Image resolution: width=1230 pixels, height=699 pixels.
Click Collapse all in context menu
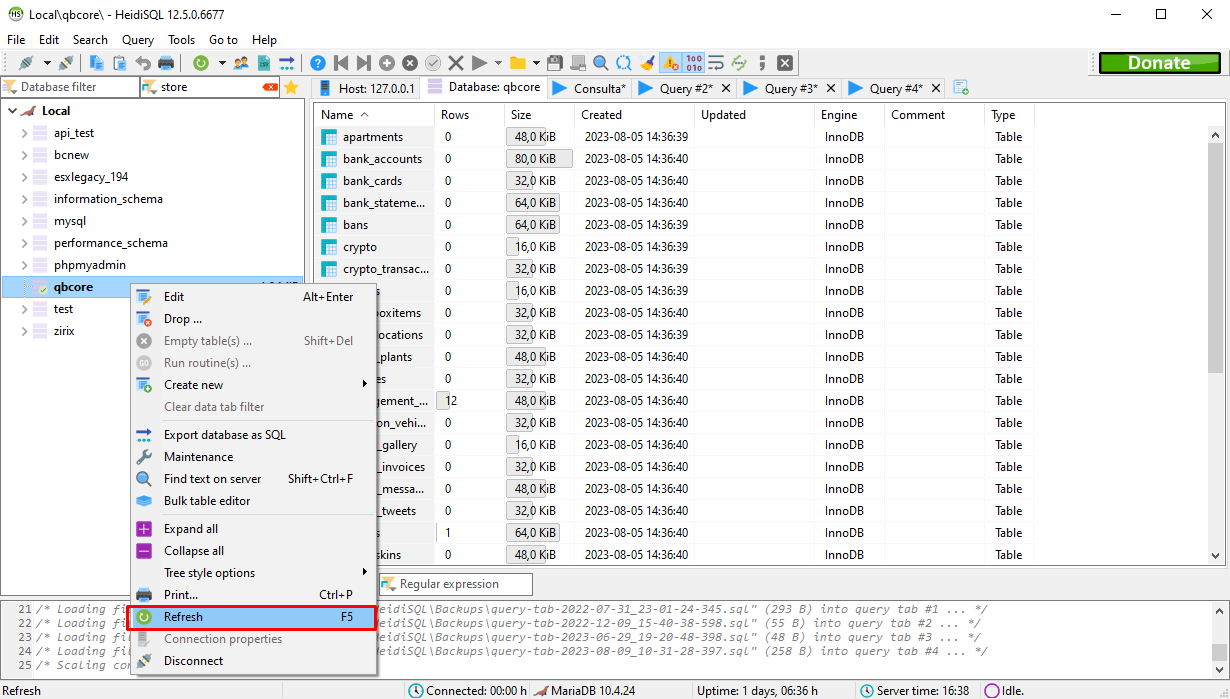pyautogui.click(x=254, y=551)
